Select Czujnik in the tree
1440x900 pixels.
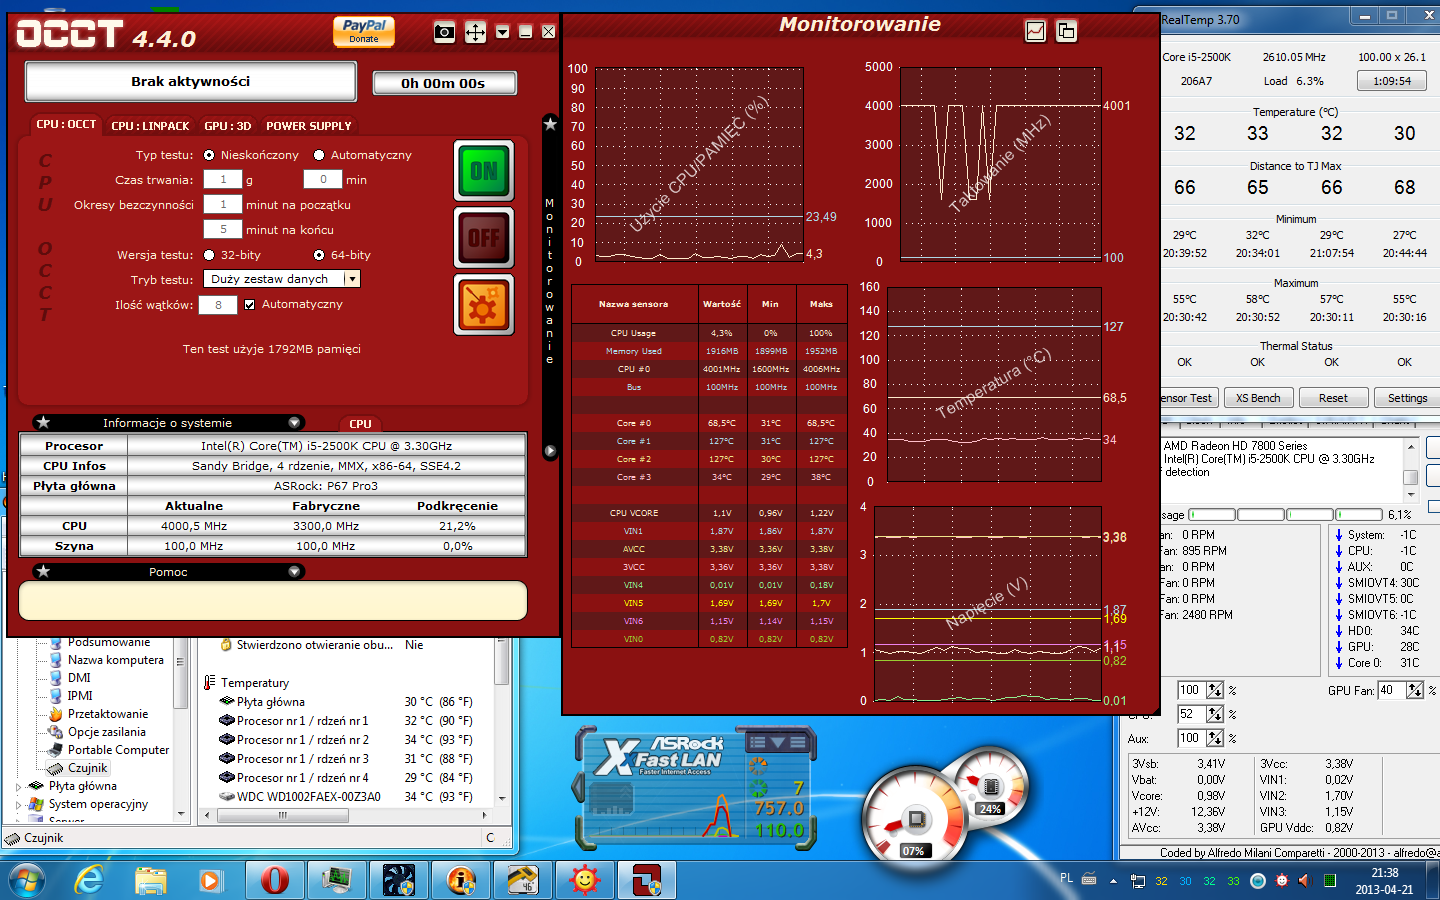[87, 768]
